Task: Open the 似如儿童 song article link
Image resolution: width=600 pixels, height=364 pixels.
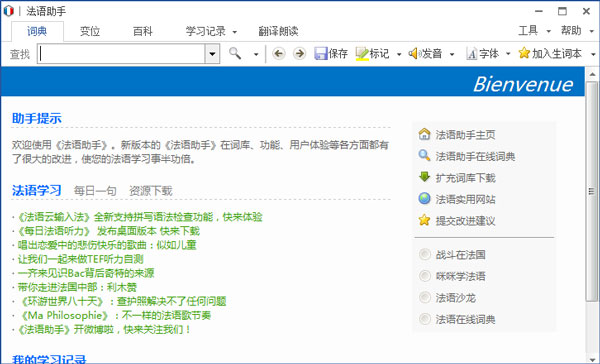Action: coord(107,245)
